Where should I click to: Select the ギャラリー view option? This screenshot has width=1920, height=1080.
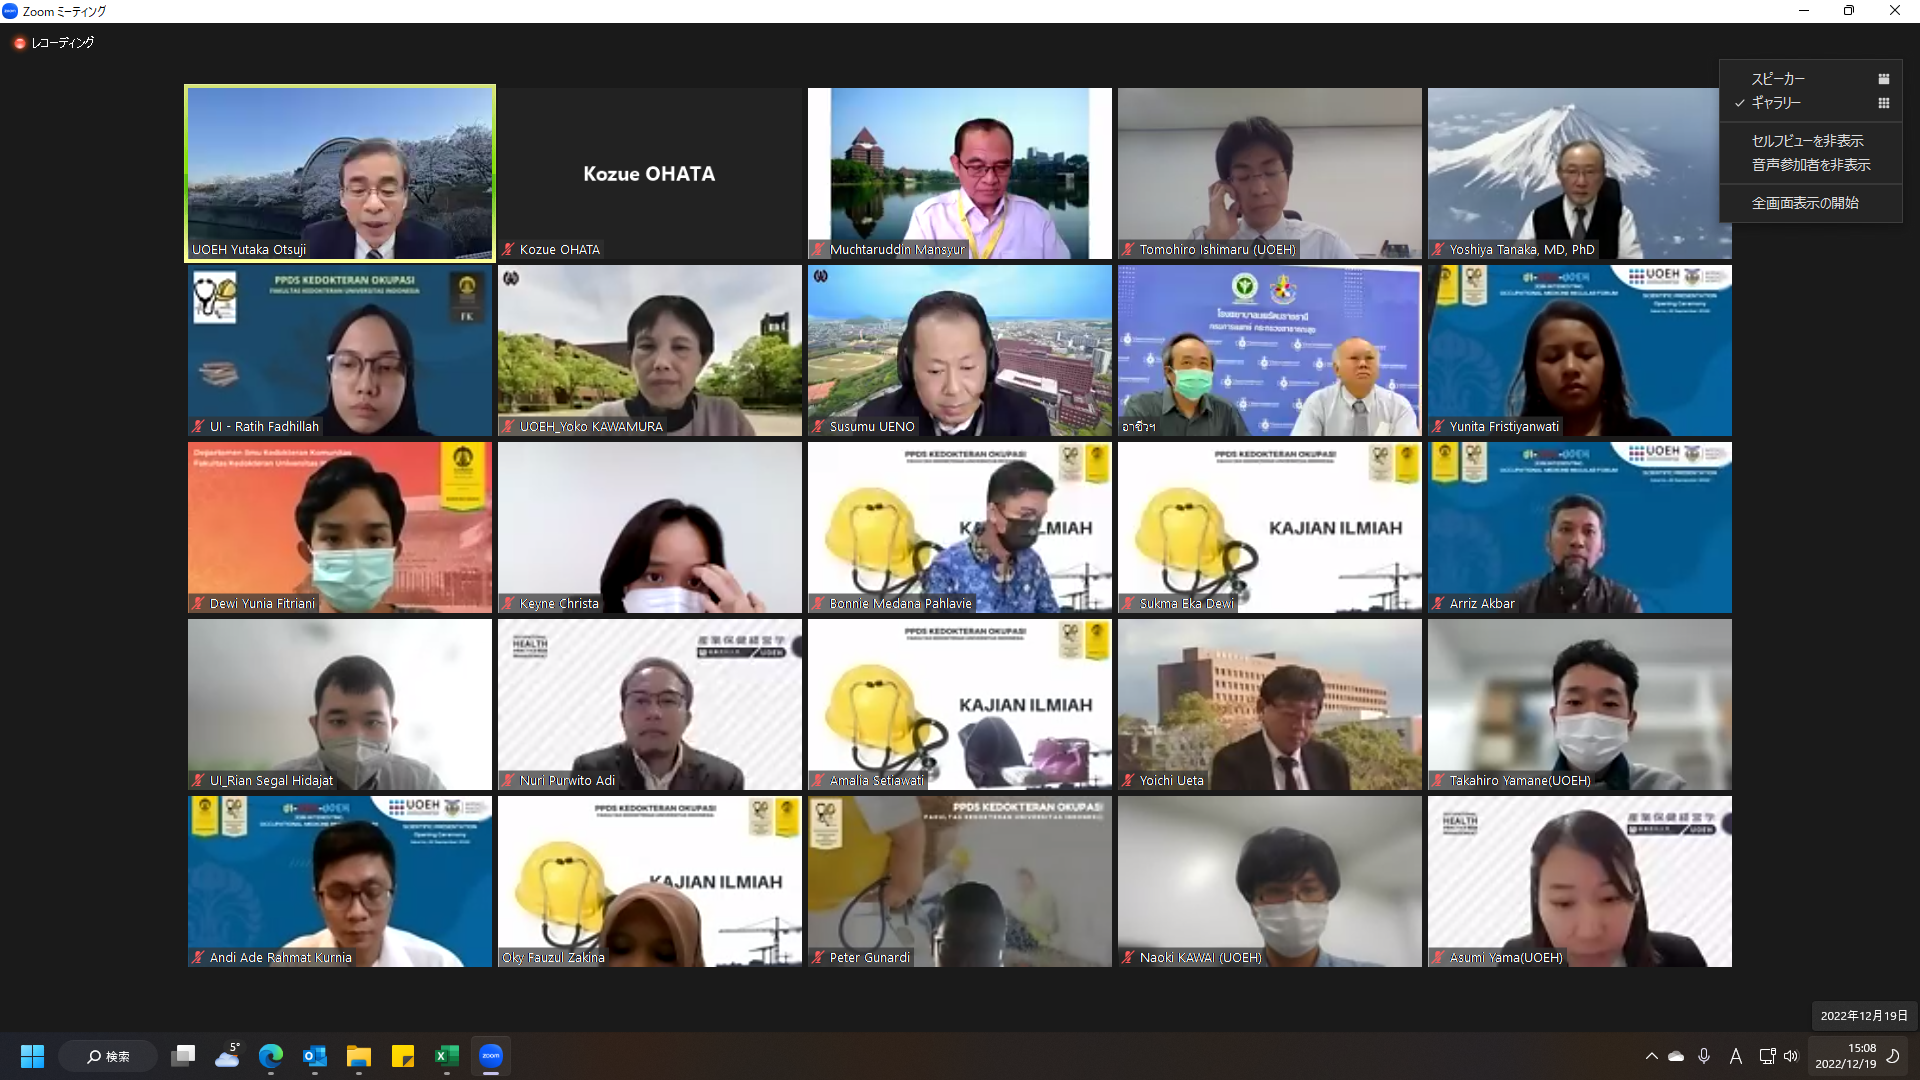(1810, 103)
